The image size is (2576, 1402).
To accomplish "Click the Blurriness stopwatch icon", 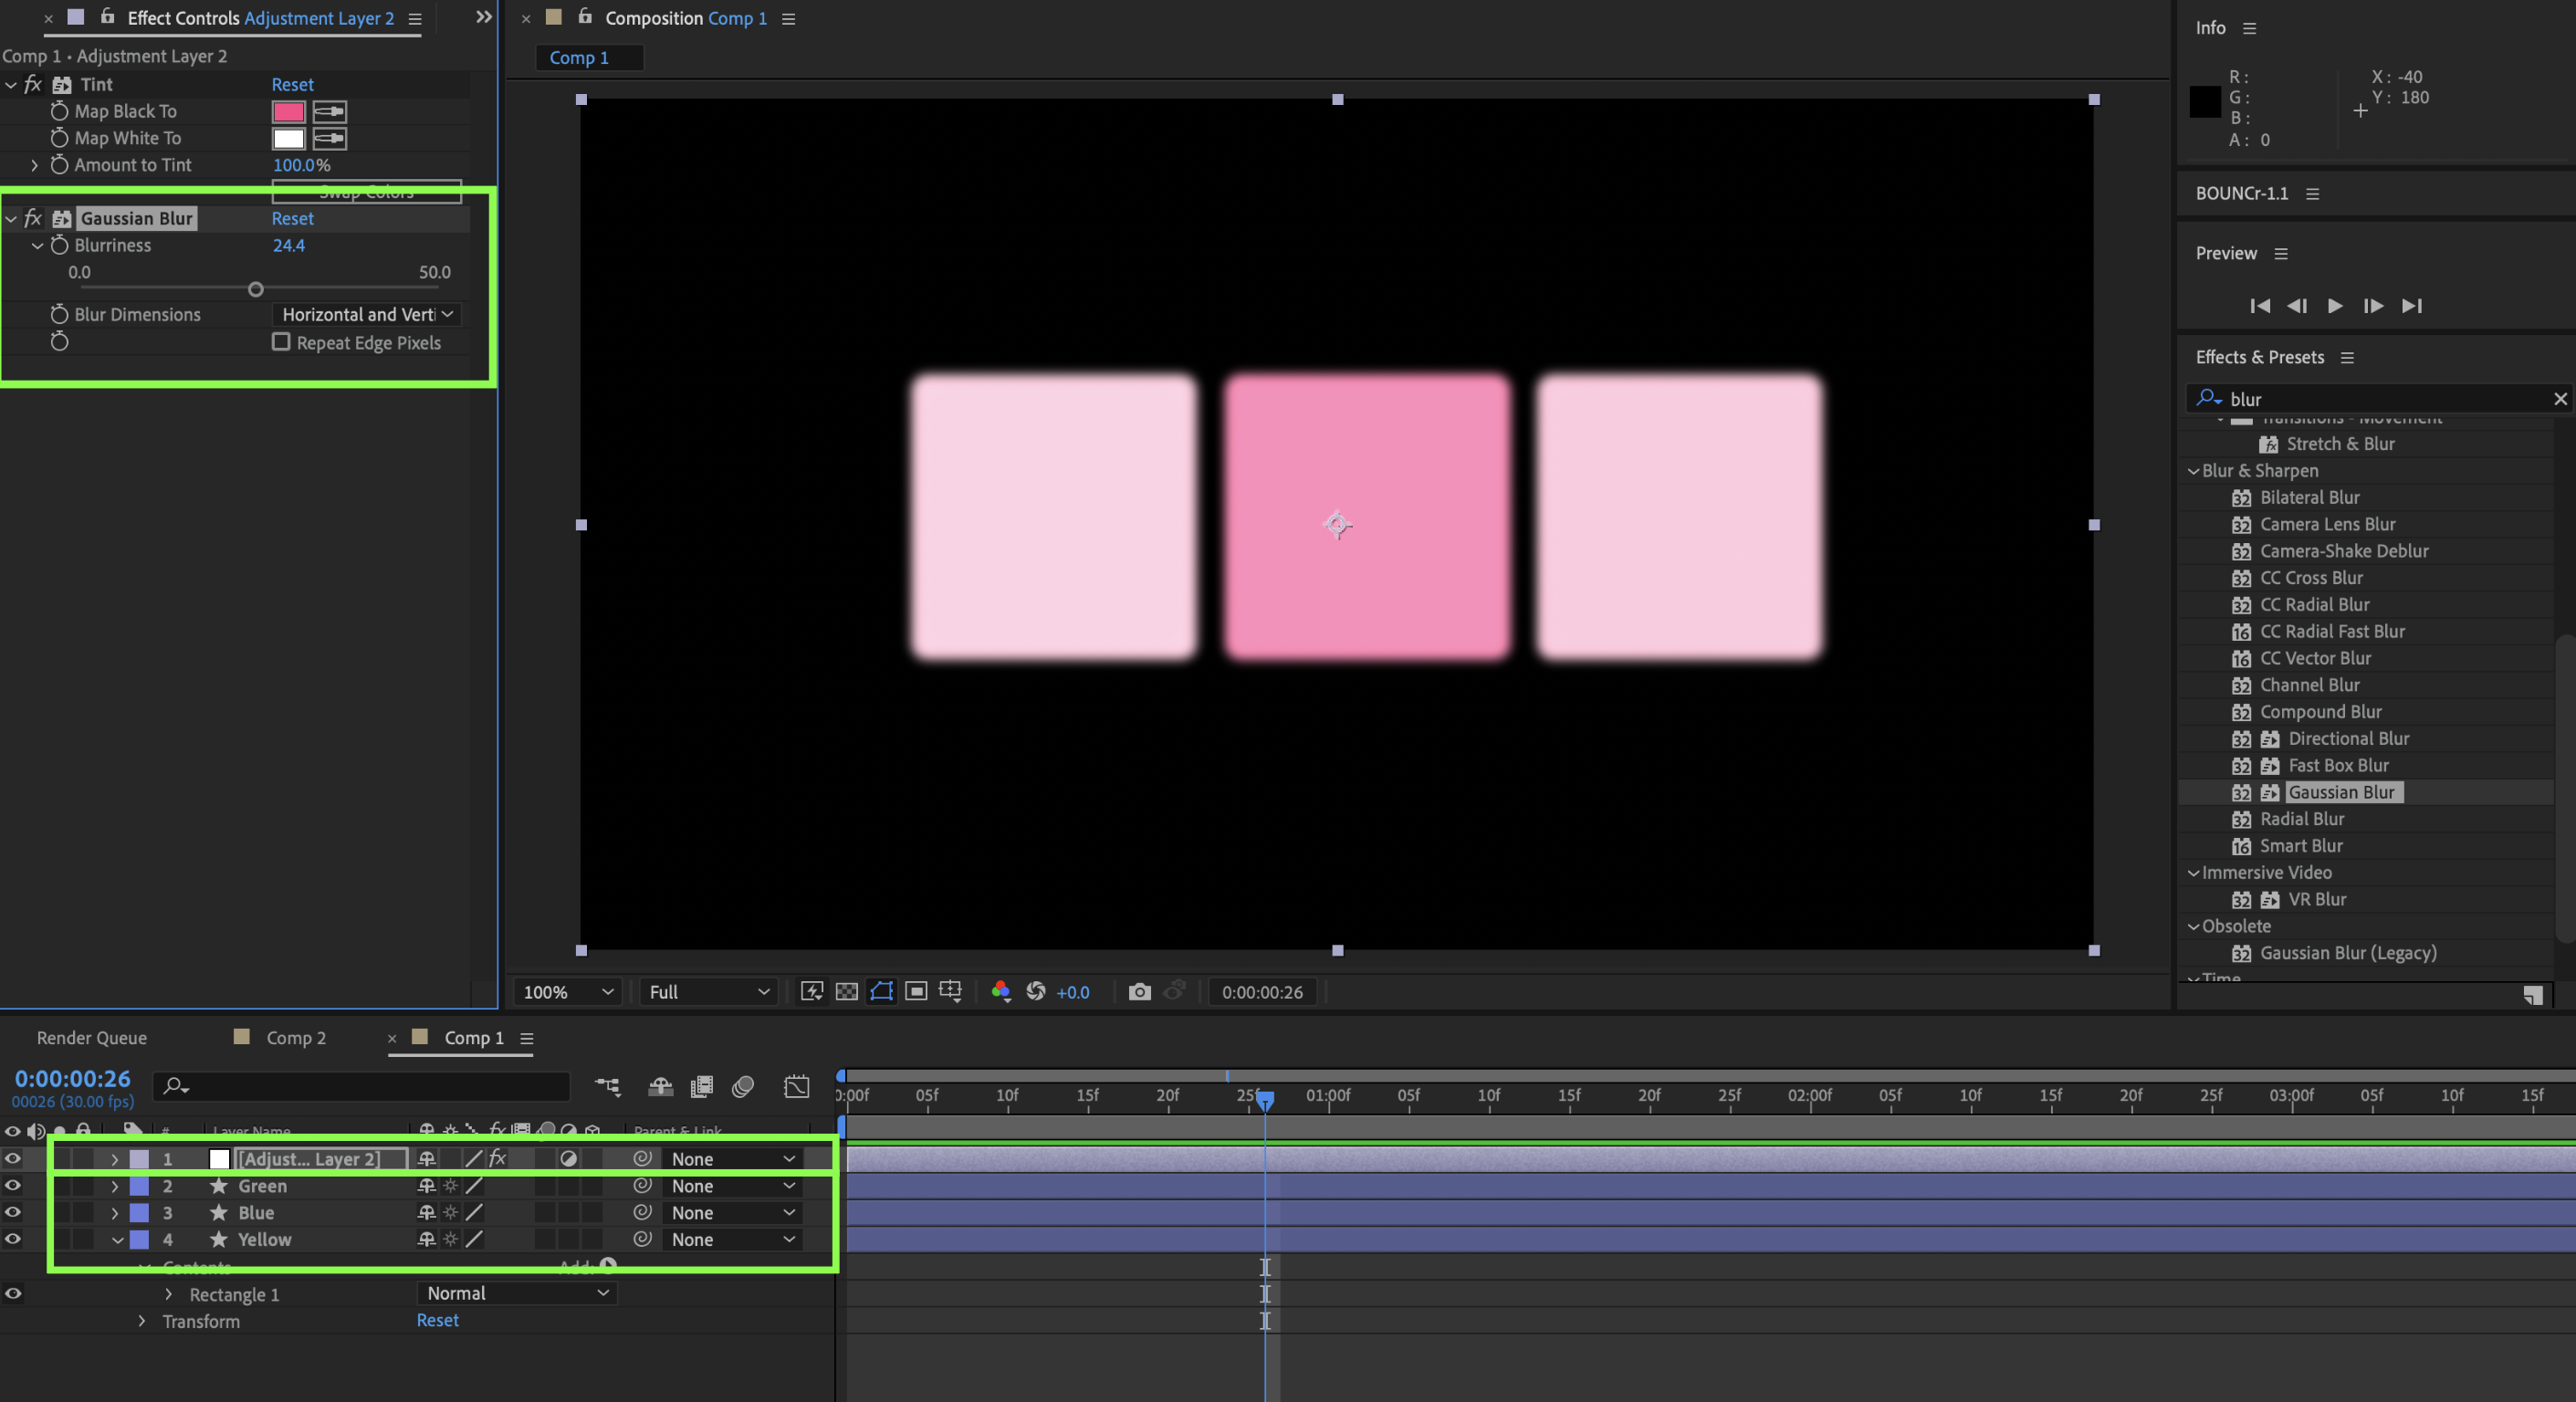I will tap(60, 245).
